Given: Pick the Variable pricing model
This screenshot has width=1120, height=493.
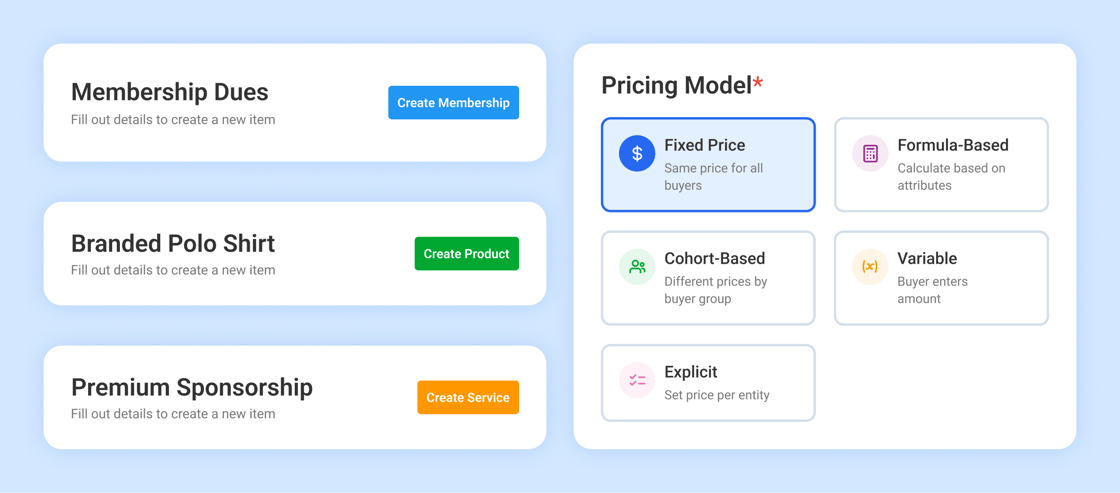Looking at the screenshot, I should (x=941, y=278).
